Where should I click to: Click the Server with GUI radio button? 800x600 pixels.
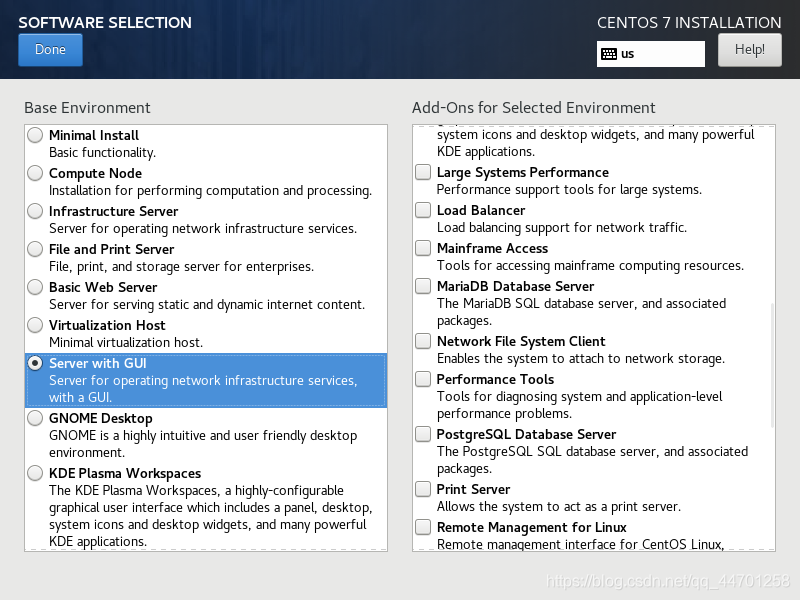tap(35, 363)
